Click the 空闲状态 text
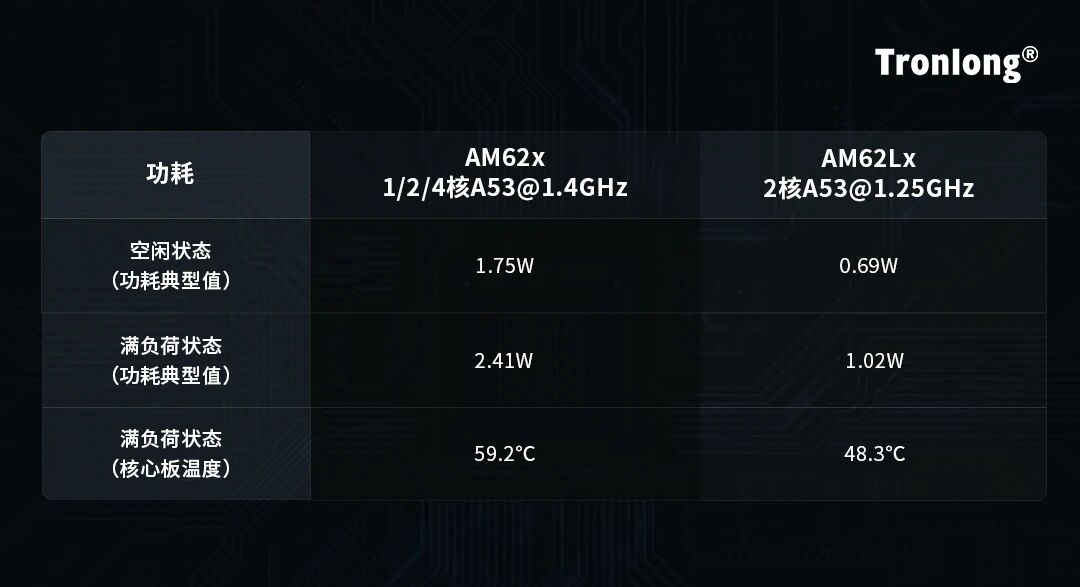The image size is (1080, 587). (170, 251)
